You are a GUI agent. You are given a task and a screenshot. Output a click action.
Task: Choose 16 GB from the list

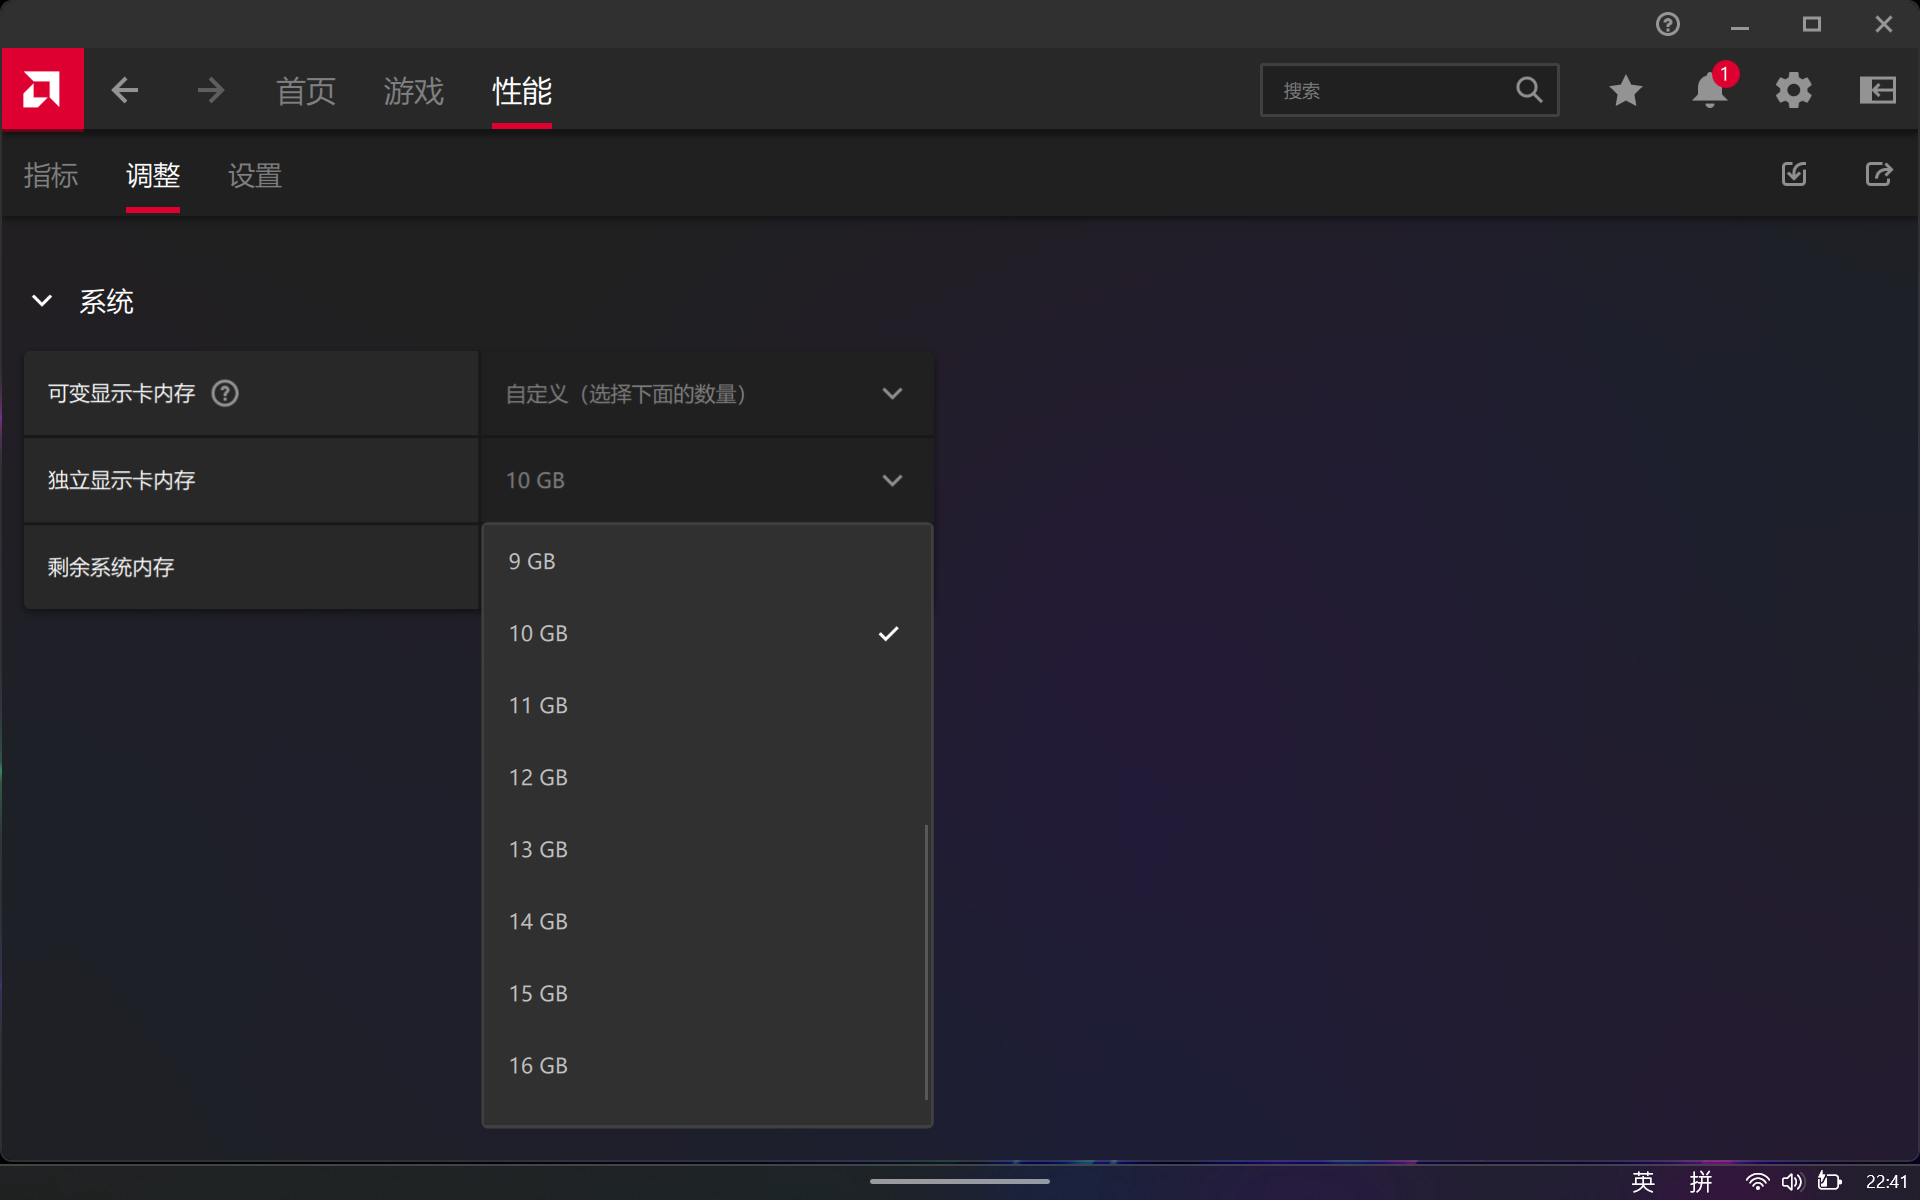click(x=538, y=1066)
